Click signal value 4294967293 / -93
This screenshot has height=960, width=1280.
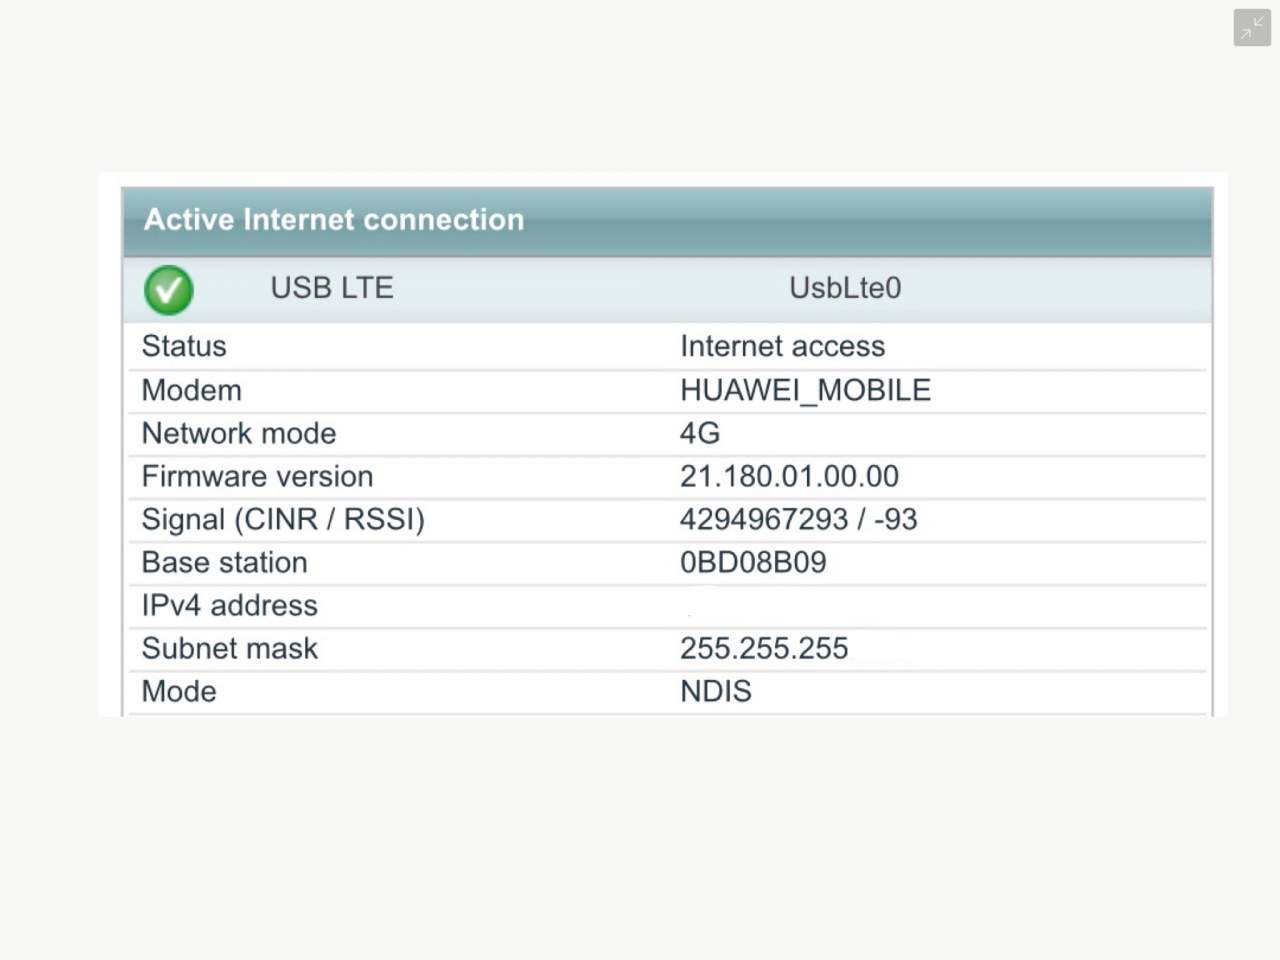[x=798, y=519]
